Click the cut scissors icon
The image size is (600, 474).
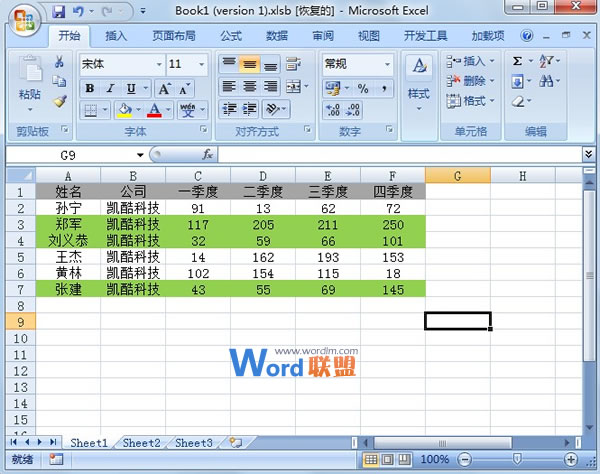tap(59, 62)
